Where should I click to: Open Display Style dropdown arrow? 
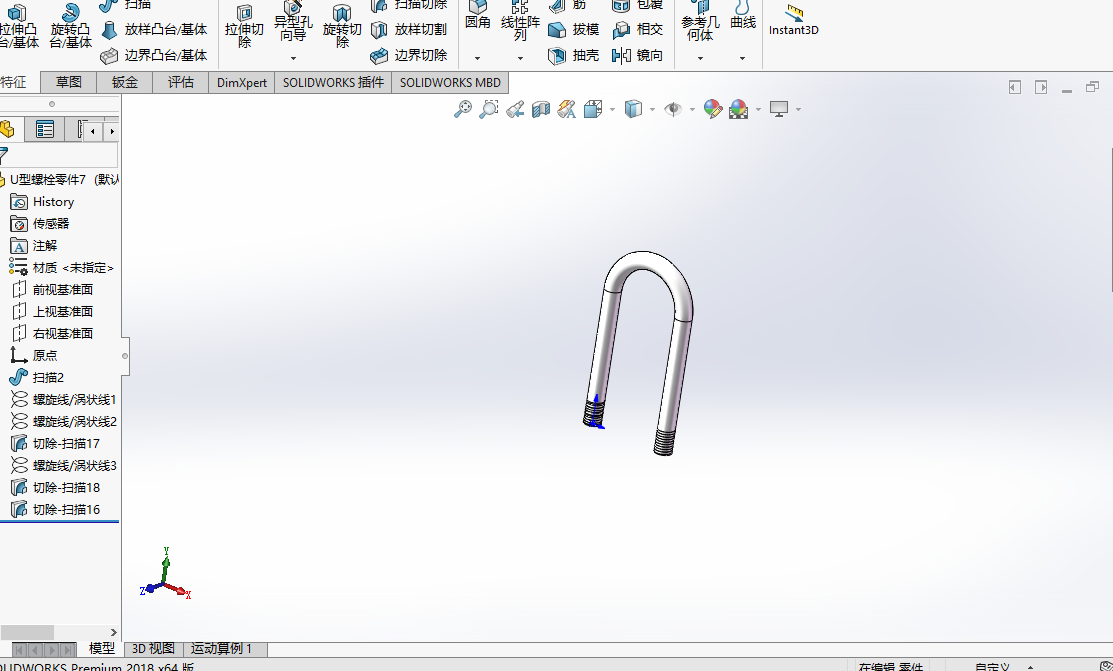click(x=652, y=109)
